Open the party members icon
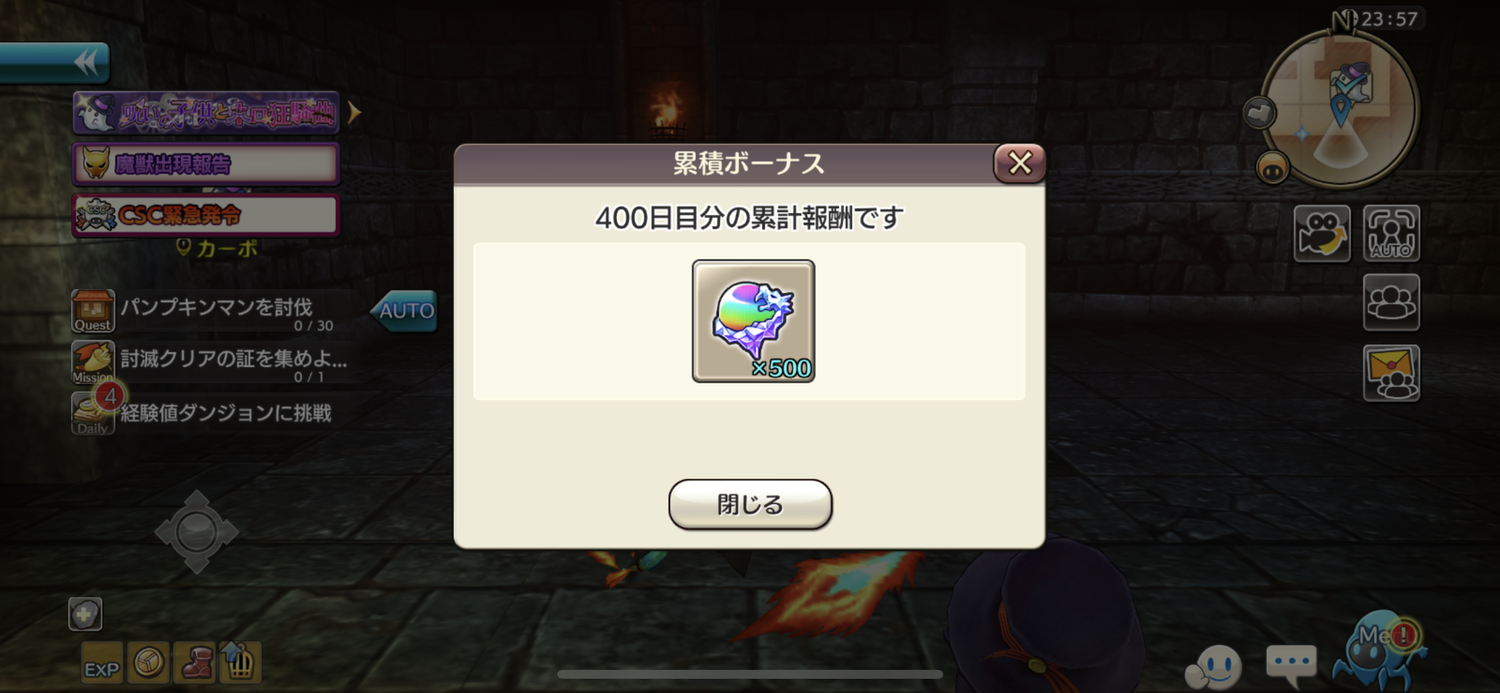1500x693 pixels. click(1391, 302)
